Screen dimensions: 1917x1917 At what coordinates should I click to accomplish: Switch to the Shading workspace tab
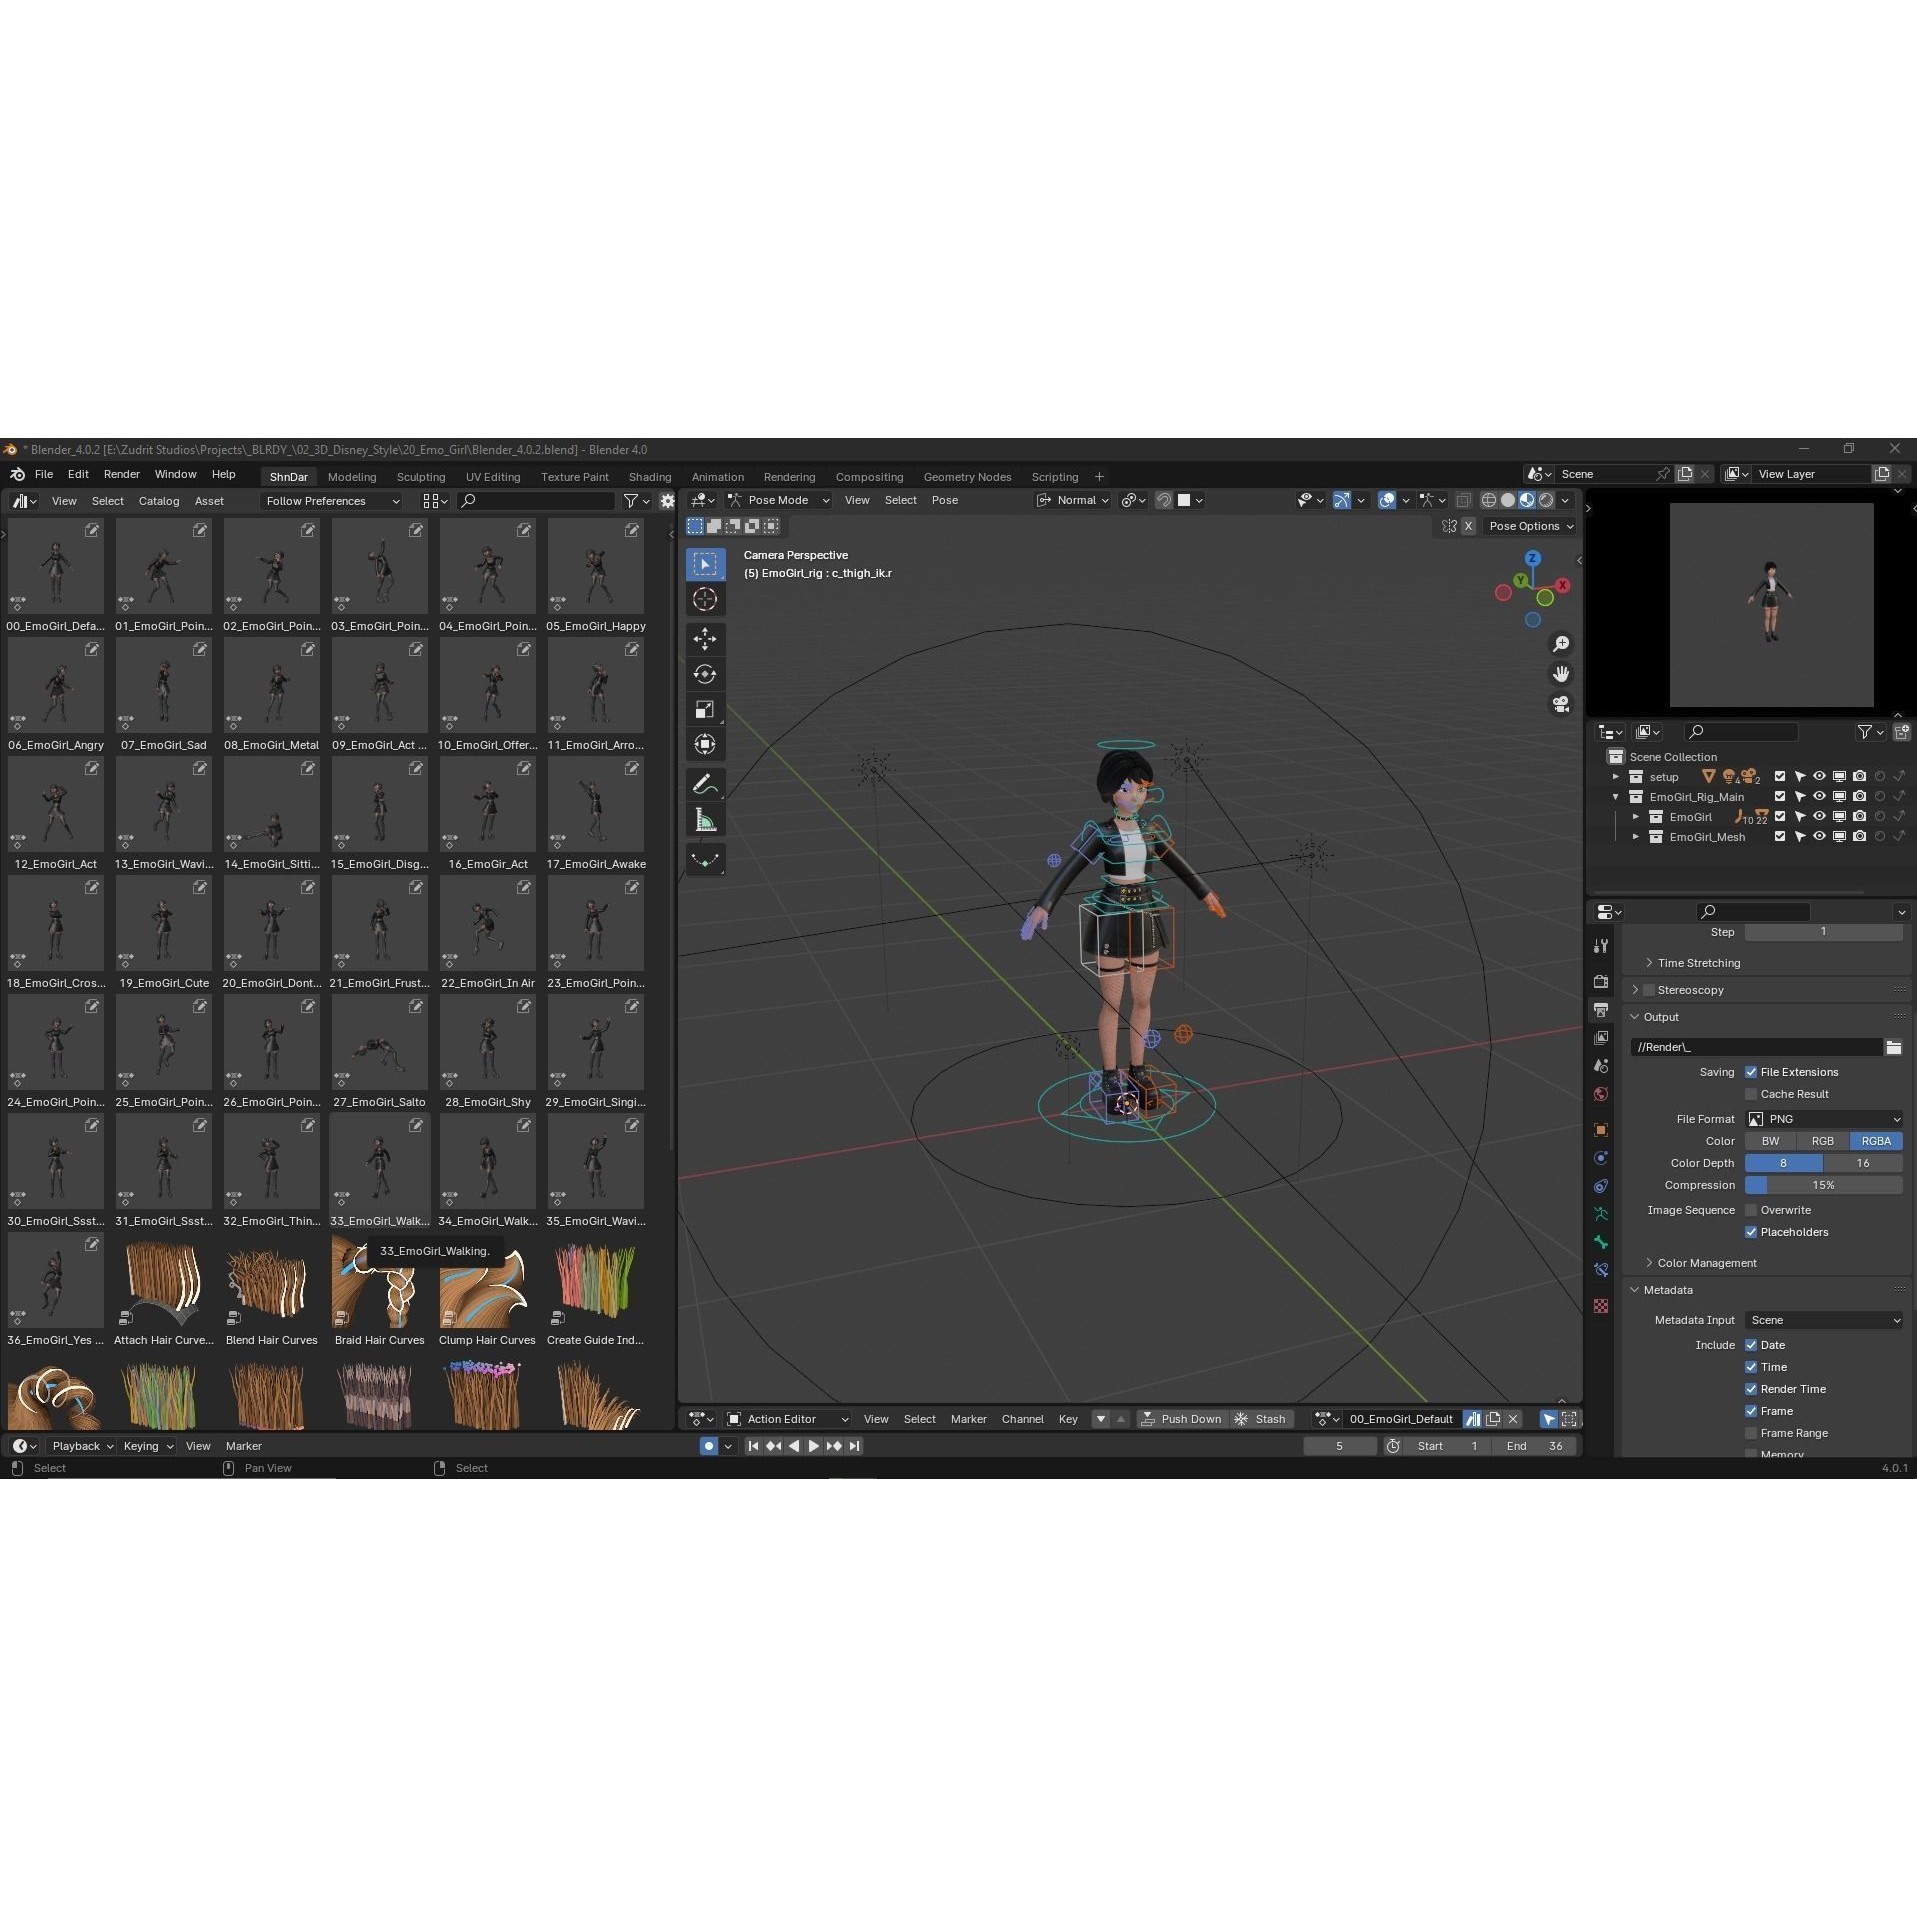click(x=650, y=477)
